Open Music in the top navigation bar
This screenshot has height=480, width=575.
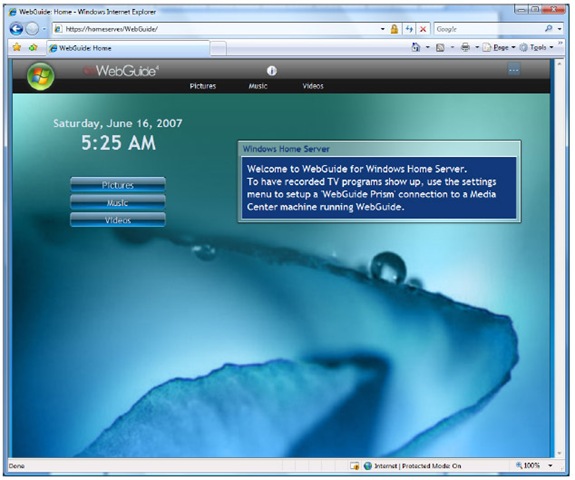258,86
